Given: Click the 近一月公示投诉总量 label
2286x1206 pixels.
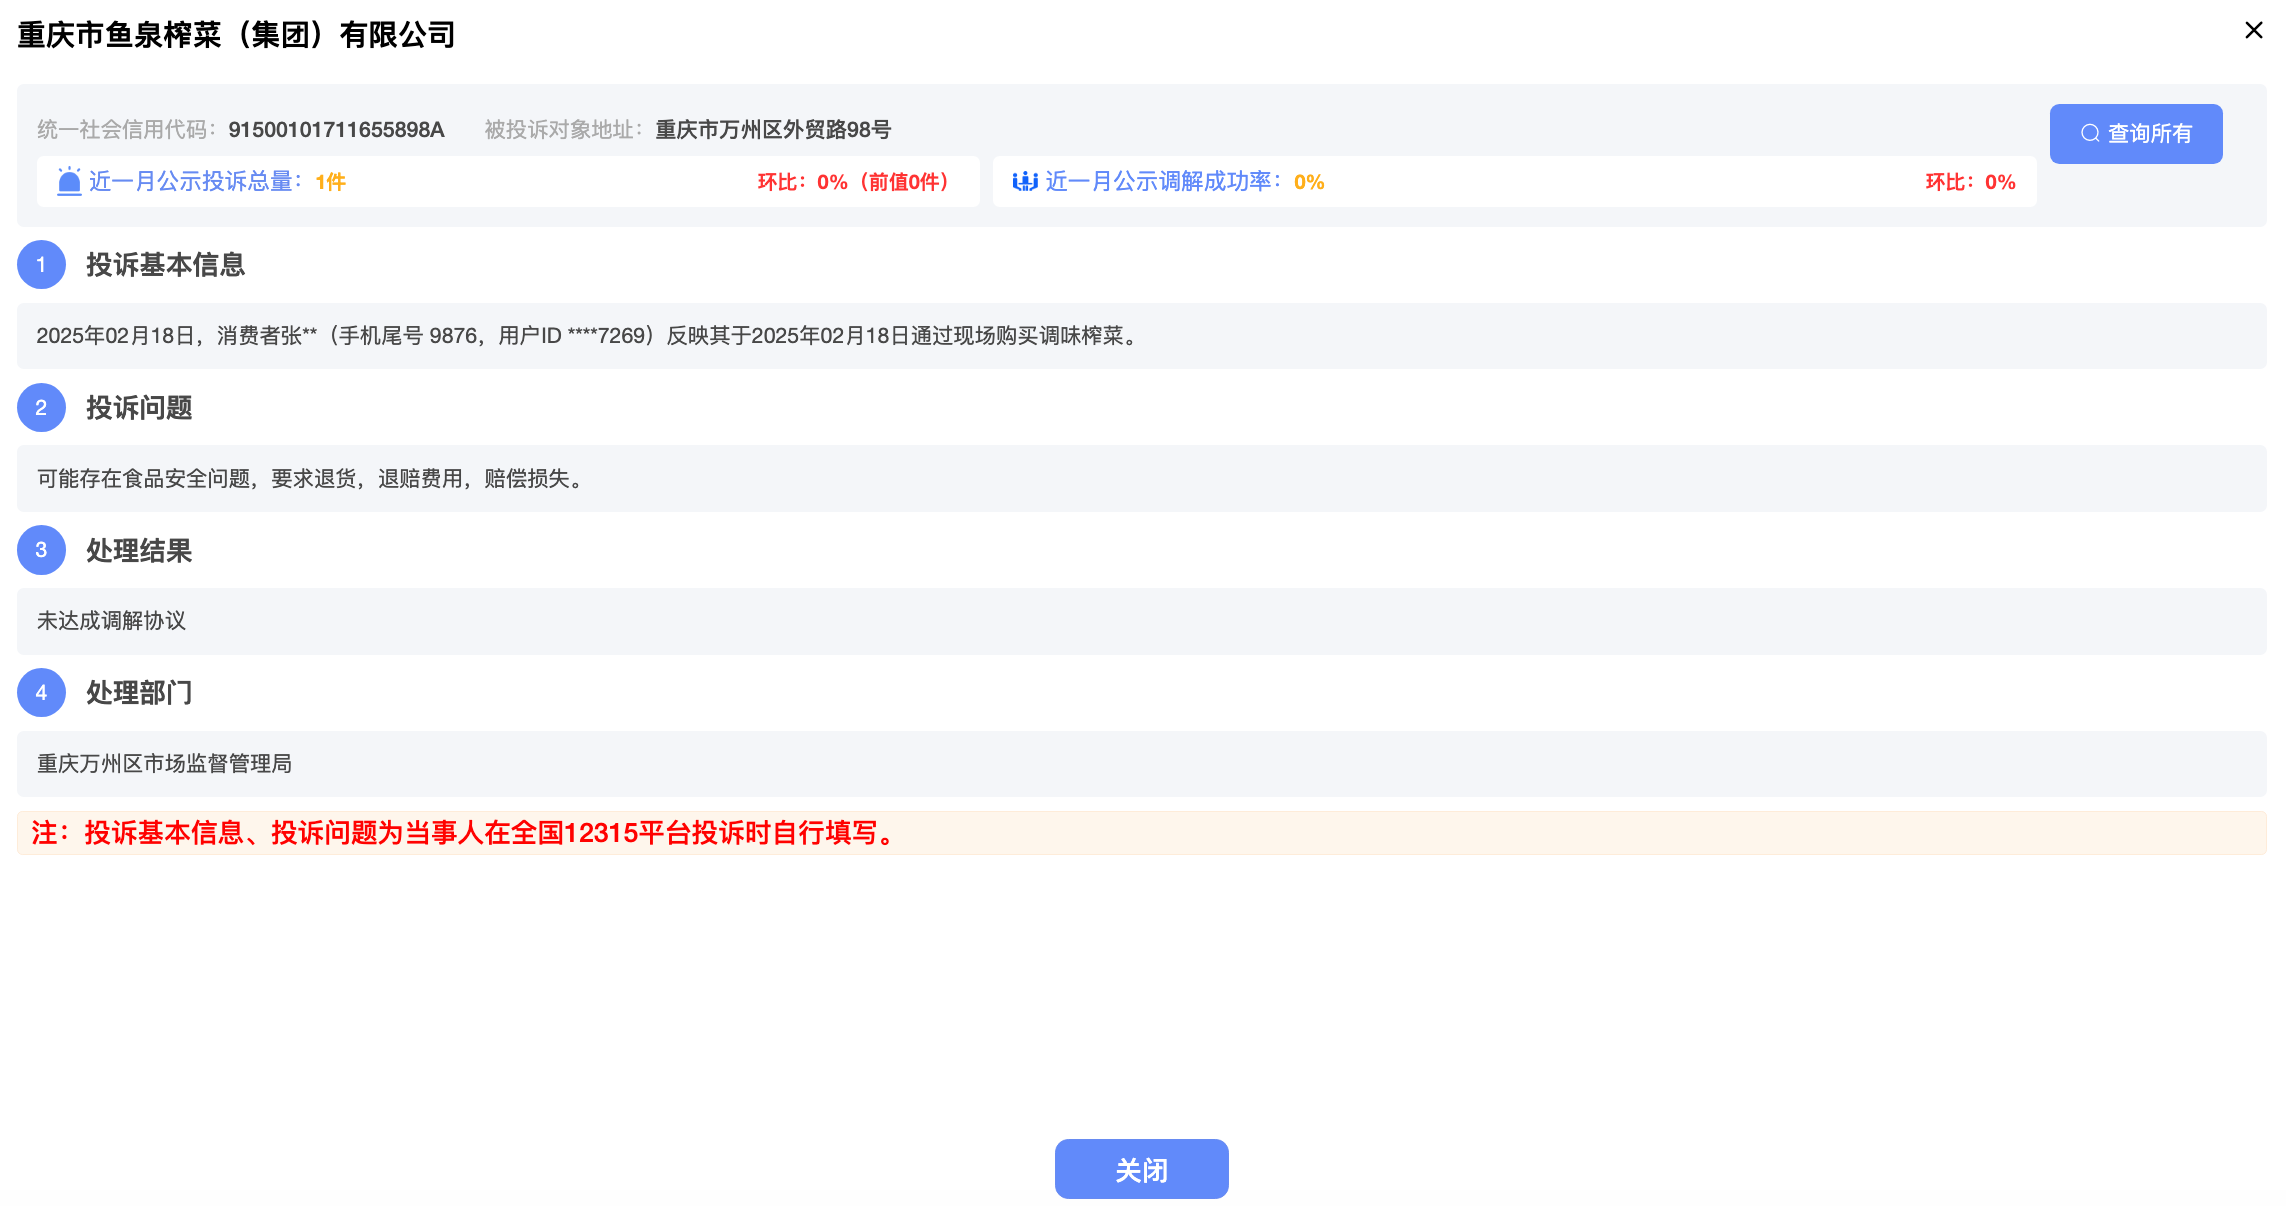Looking at the screenshot, I should [196, 181].
